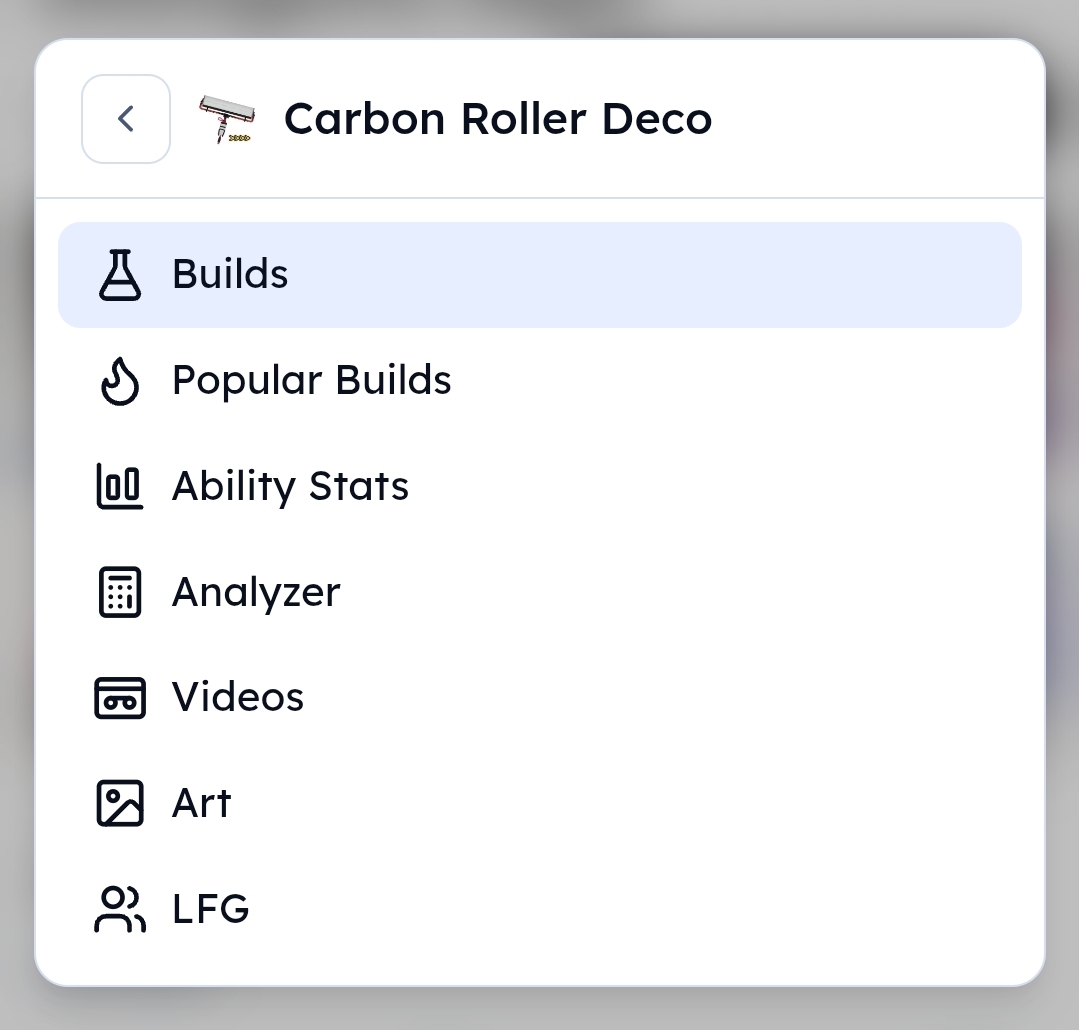
Task: Click the flame icon for Popular Builds
Action: (x=120, y=380)
